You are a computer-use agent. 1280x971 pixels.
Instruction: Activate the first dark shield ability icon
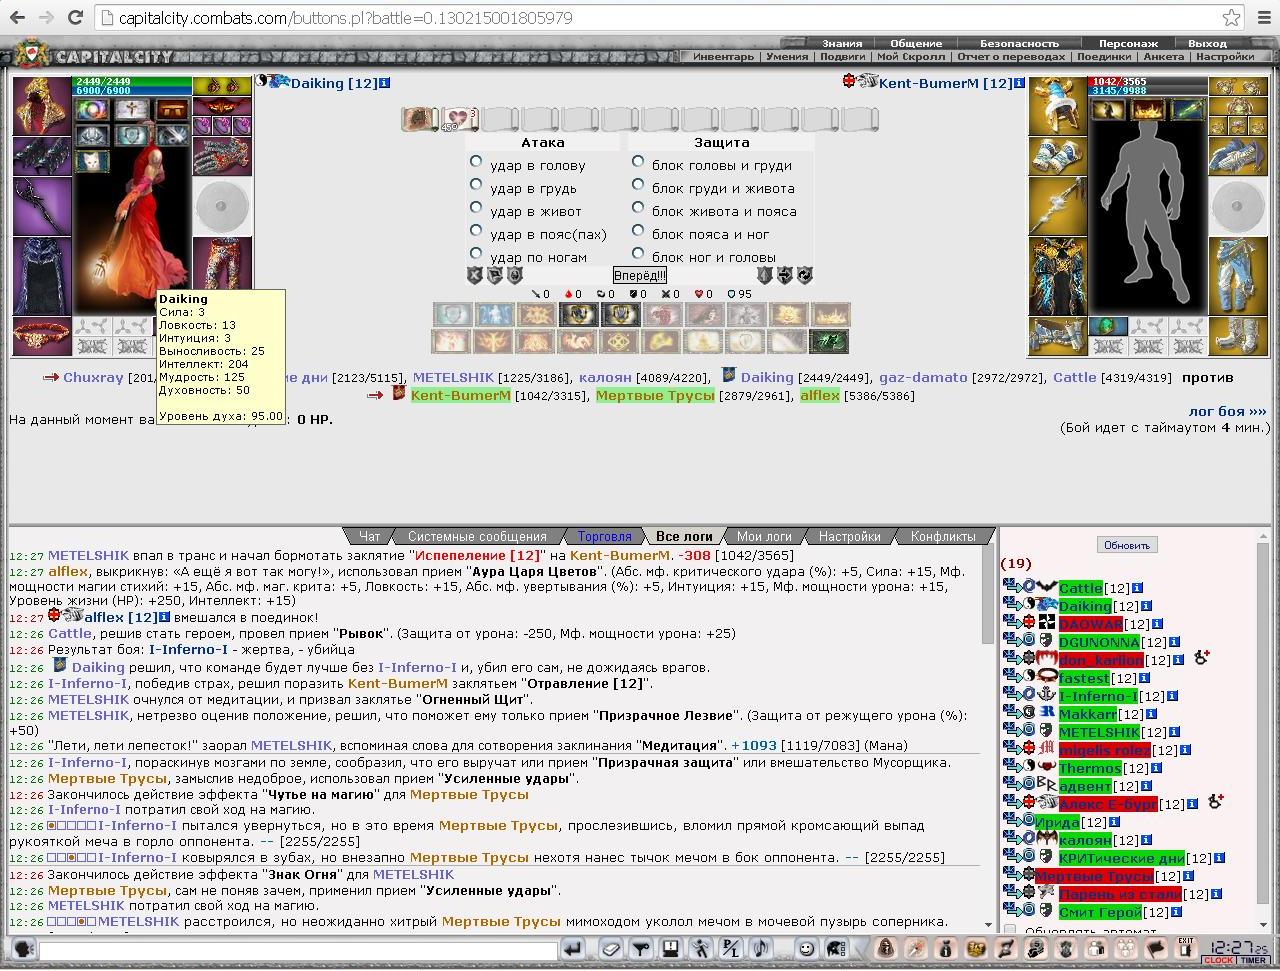click(x=578, y=315)
